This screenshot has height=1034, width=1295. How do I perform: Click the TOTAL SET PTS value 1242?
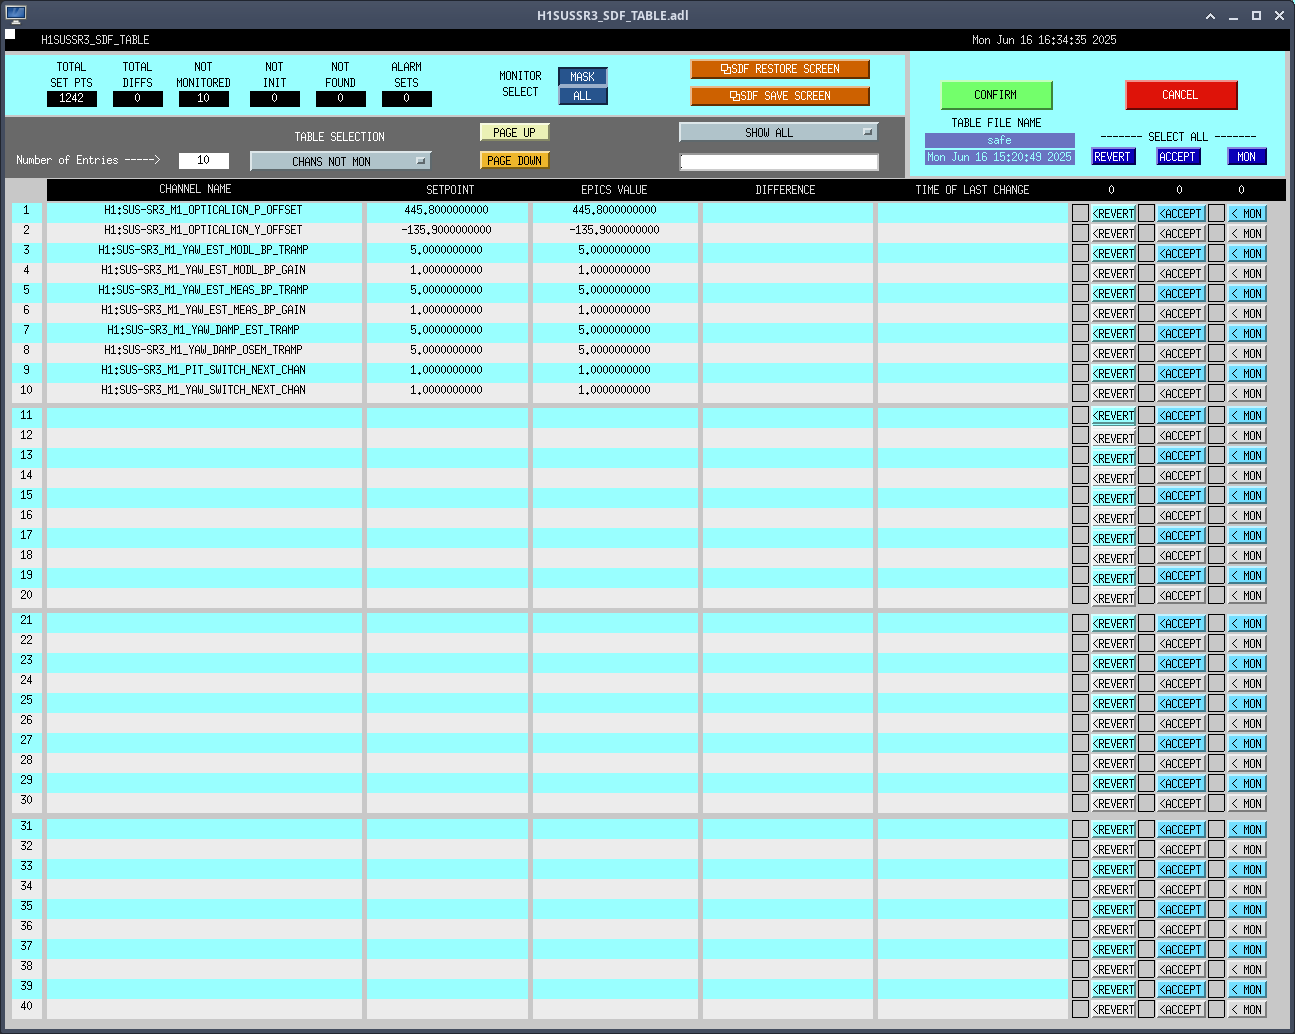pos(72,99)
